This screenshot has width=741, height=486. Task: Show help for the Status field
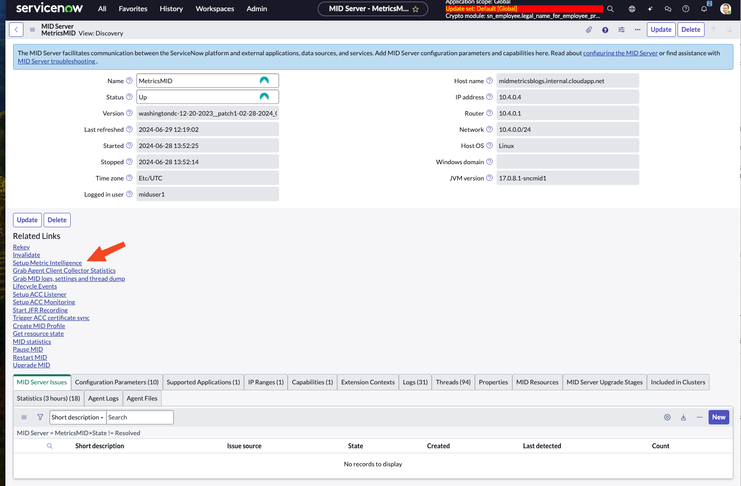tap(129, 97)
